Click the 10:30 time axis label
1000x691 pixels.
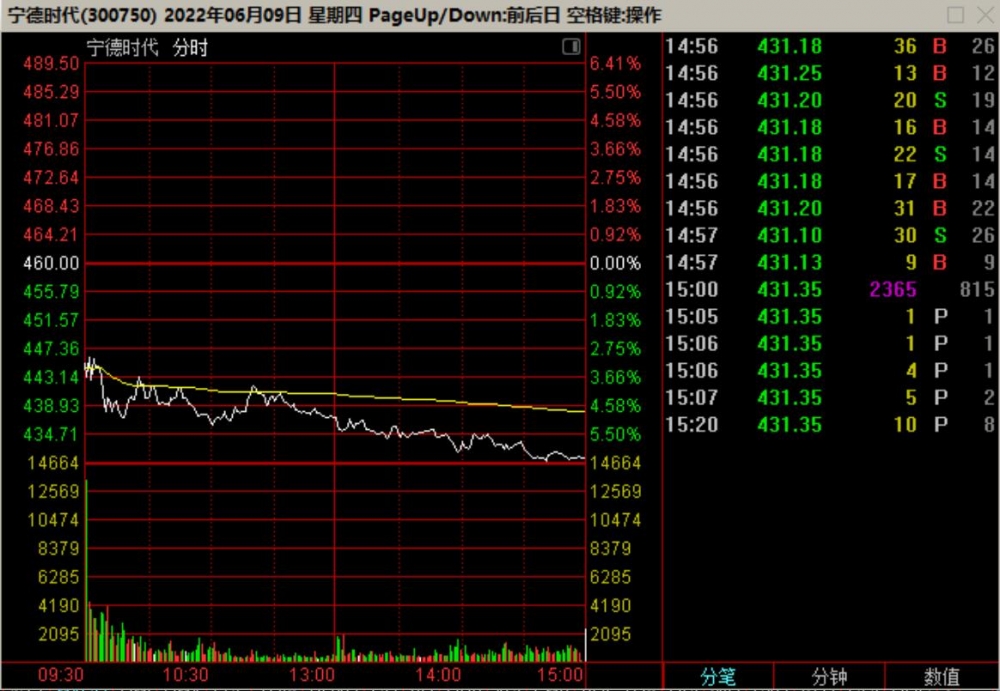[186, 675]
